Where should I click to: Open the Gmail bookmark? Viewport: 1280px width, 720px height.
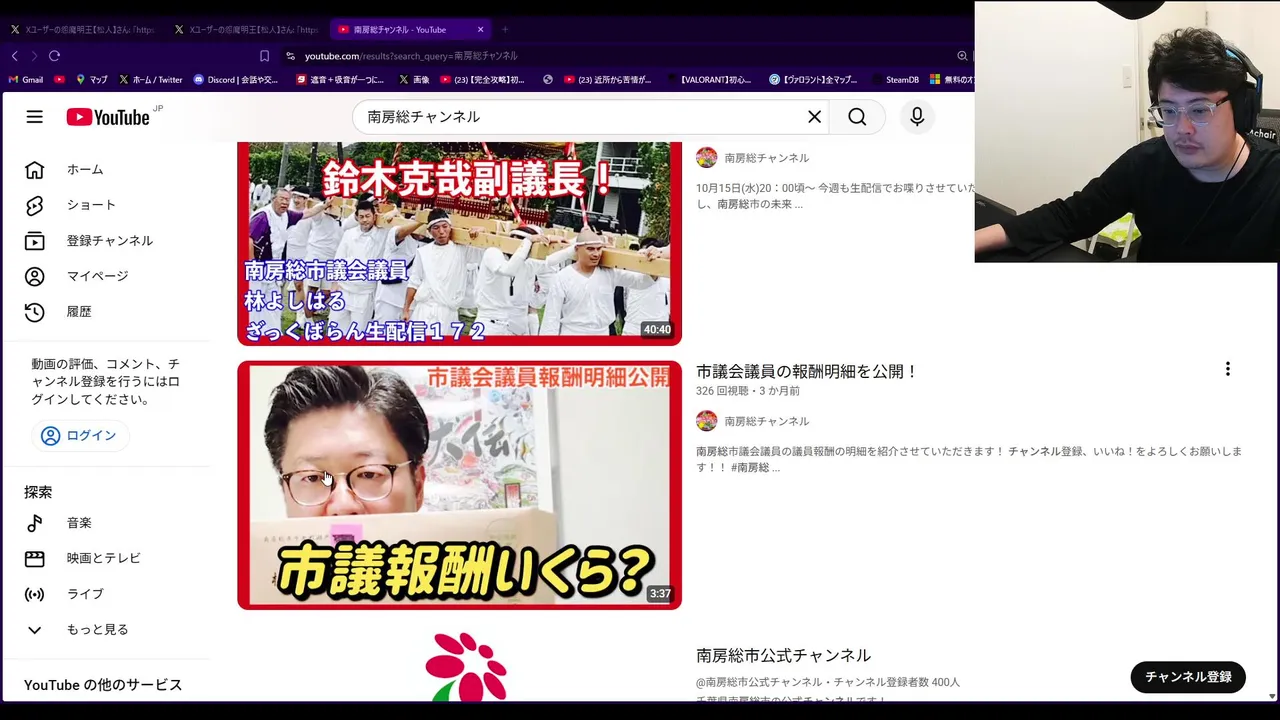25,80
